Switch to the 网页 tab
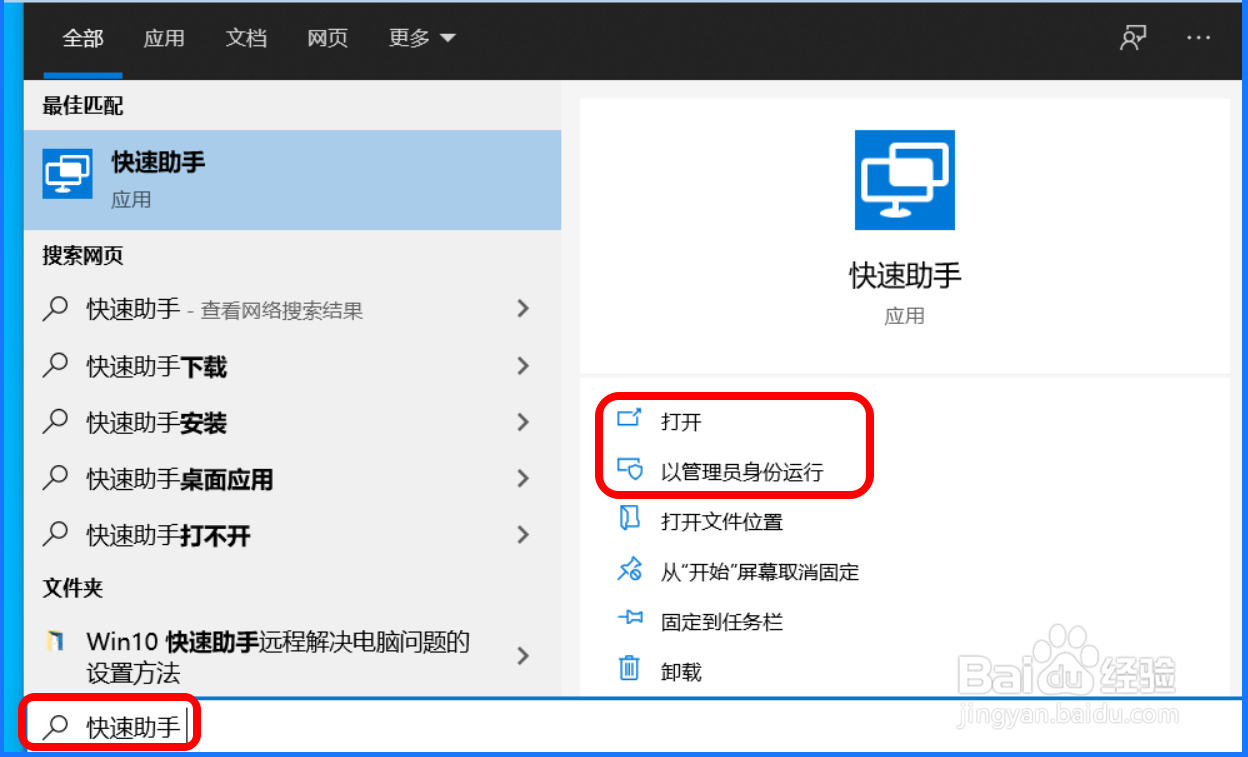This screenshot has width=1248, height=757. [x=327, y=37]
